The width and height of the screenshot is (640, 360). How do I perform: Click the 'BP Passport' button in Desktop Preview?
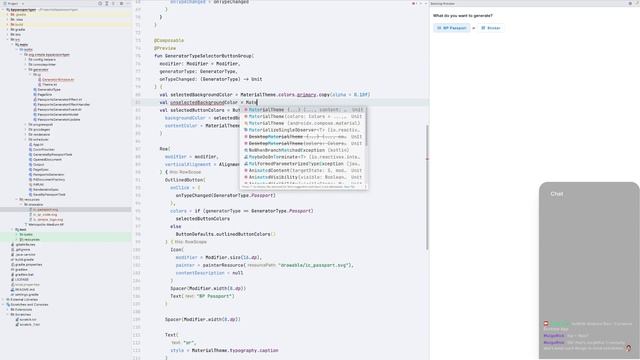pyautogui.click(x=451, y=28)
